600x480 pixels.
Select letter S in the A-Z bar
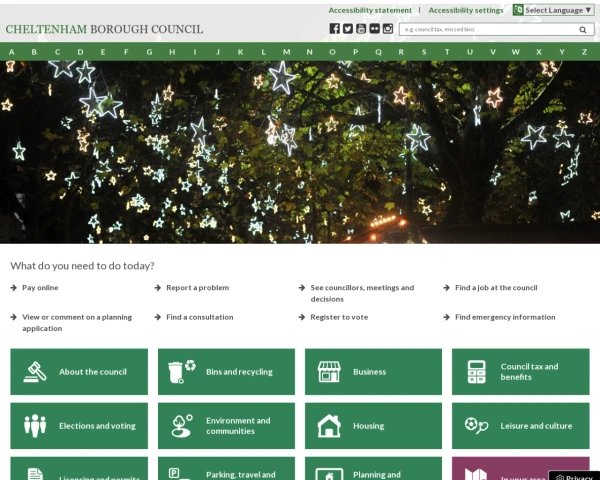(424, 52)
